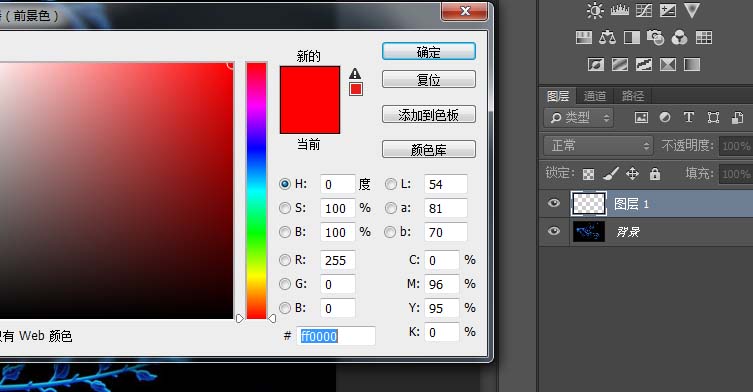
Task: Open the 类型 layer filter dropdown
Action: 579,118
